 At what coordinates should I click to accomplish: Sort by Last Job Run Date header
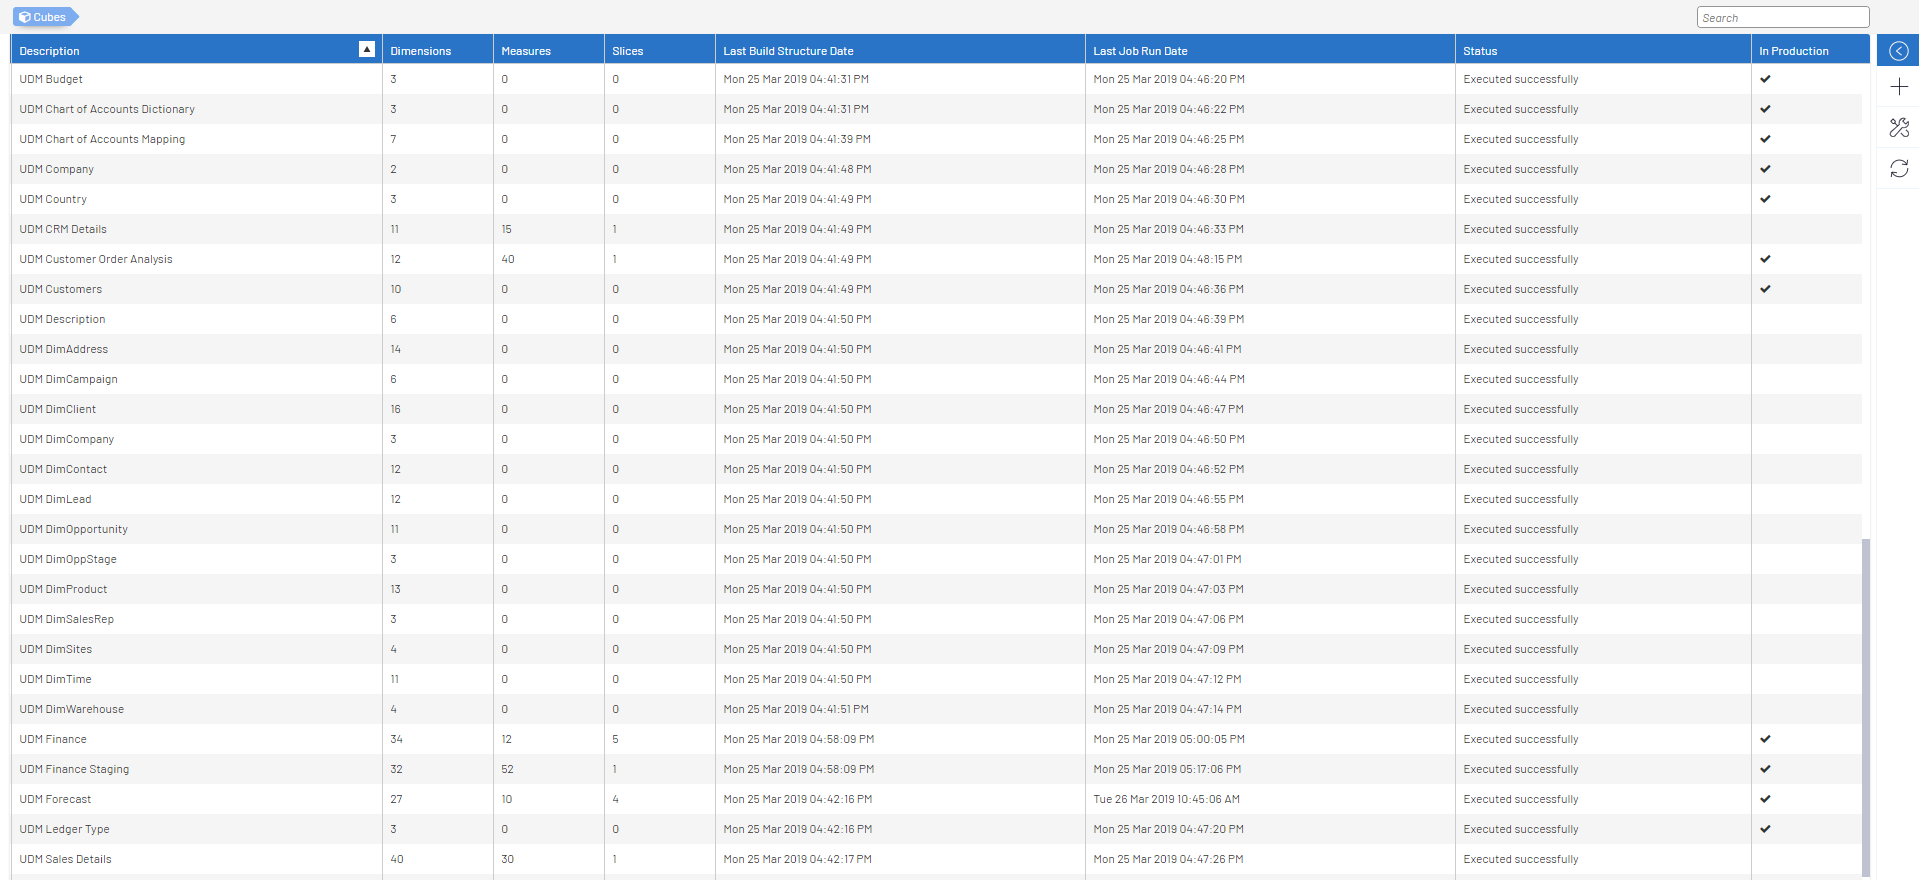(x=1140, y=51)
